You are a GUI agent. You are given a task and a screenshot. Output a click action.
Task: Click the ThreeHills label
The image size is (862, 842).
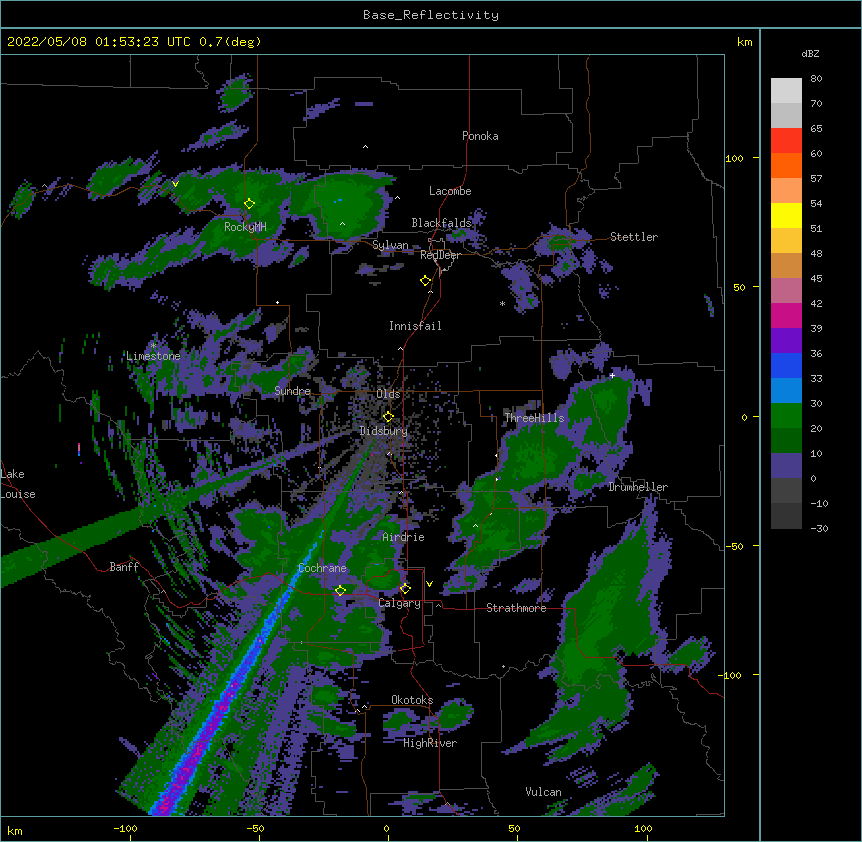pyautogui.click(x=534, y=418)
